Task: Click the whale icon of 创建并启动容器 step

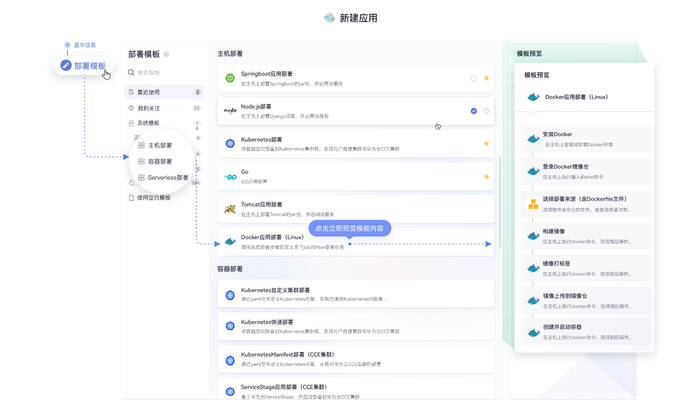Action: point(533,333)
